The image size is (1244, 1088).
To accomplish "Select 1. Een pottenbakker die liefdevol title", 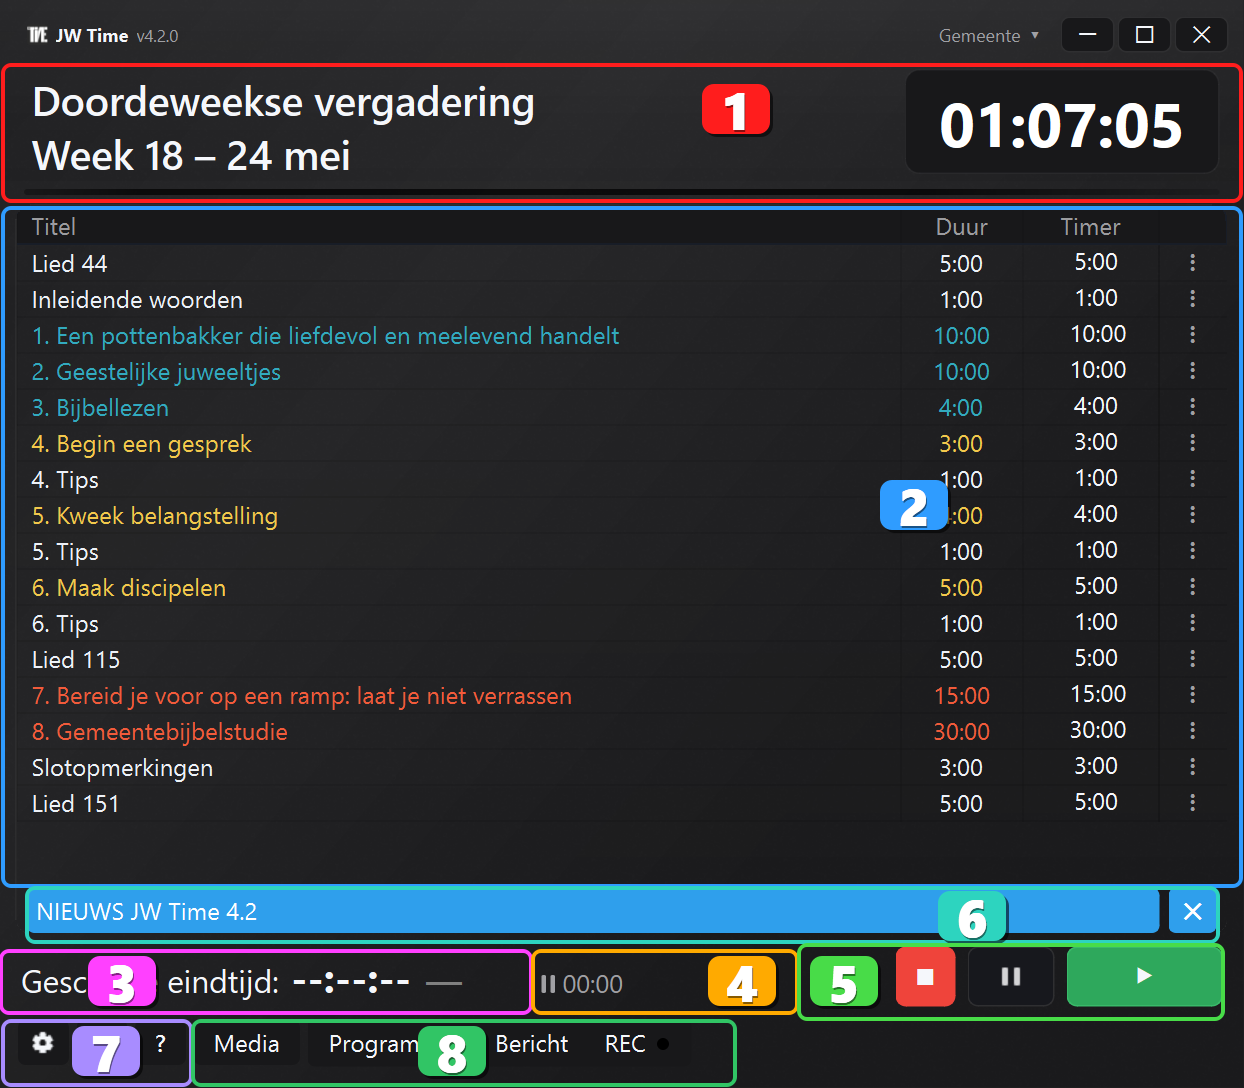I will [x=325, y=336].
